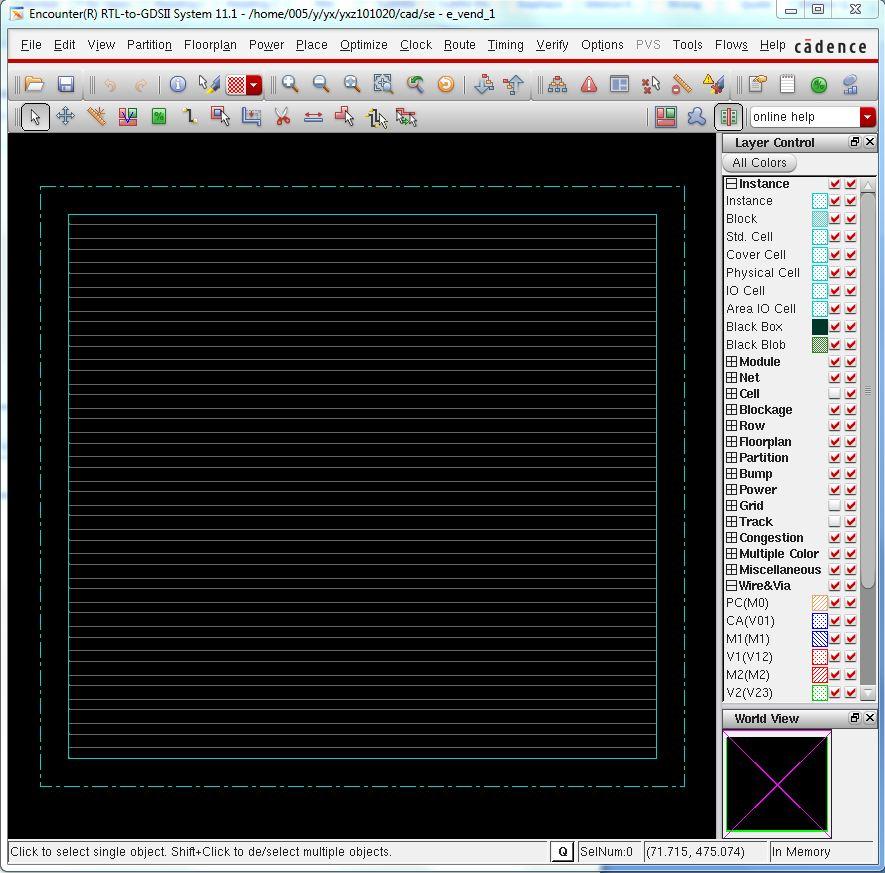Click the design hierarchy browser icon
Viewport: 885px width, 873px height.
click(557, 85)
